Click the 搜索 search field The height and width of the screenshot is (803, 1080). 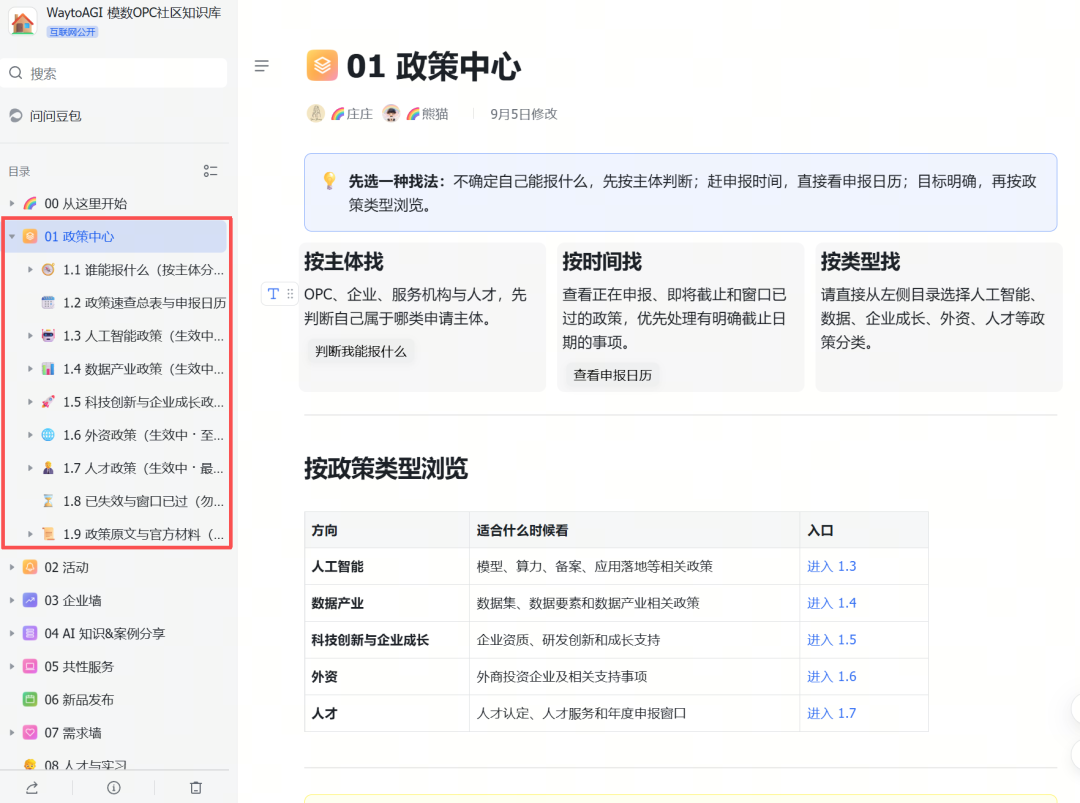[x=114, y=73]
